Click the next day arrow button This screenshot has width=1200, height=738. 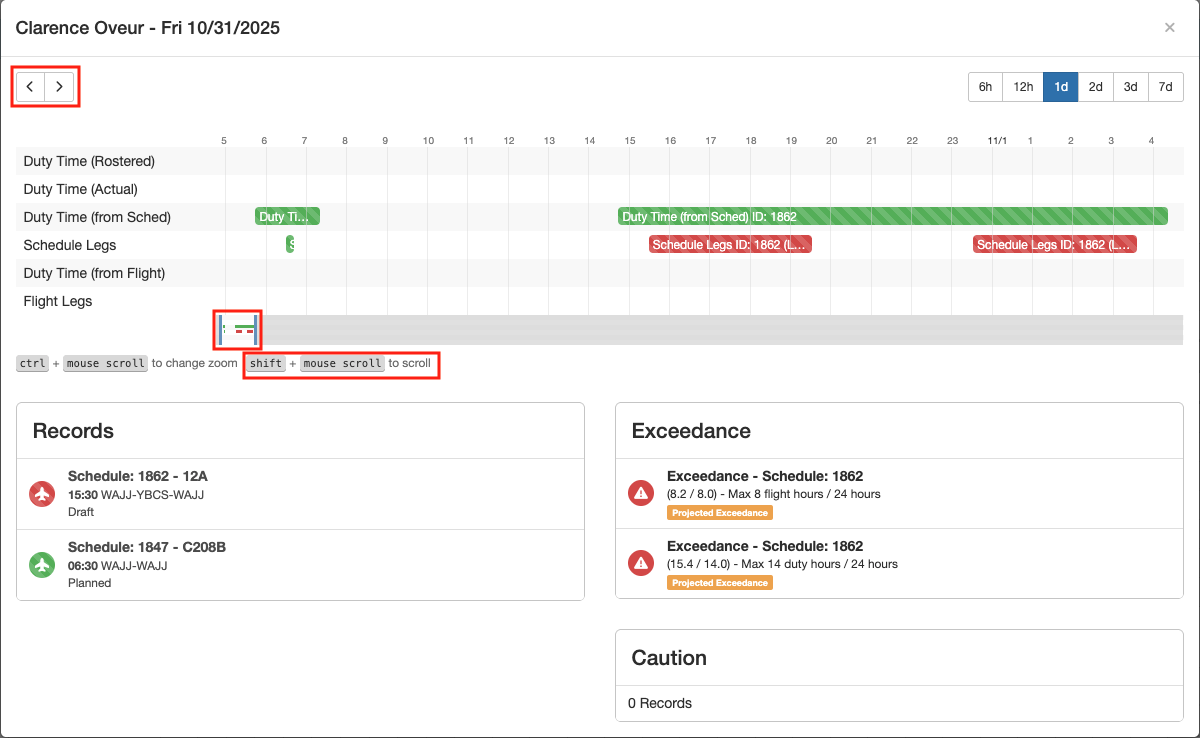60,87
